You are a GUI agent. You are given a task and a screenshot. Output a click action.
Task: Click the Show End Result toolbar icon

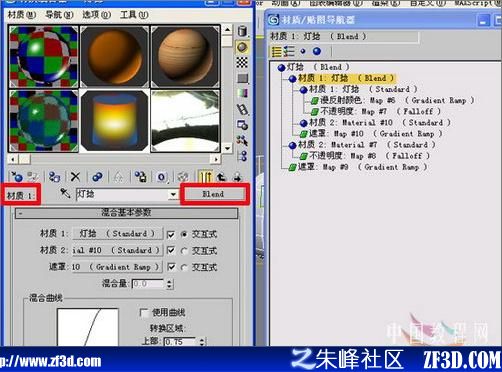coord(206,177)
